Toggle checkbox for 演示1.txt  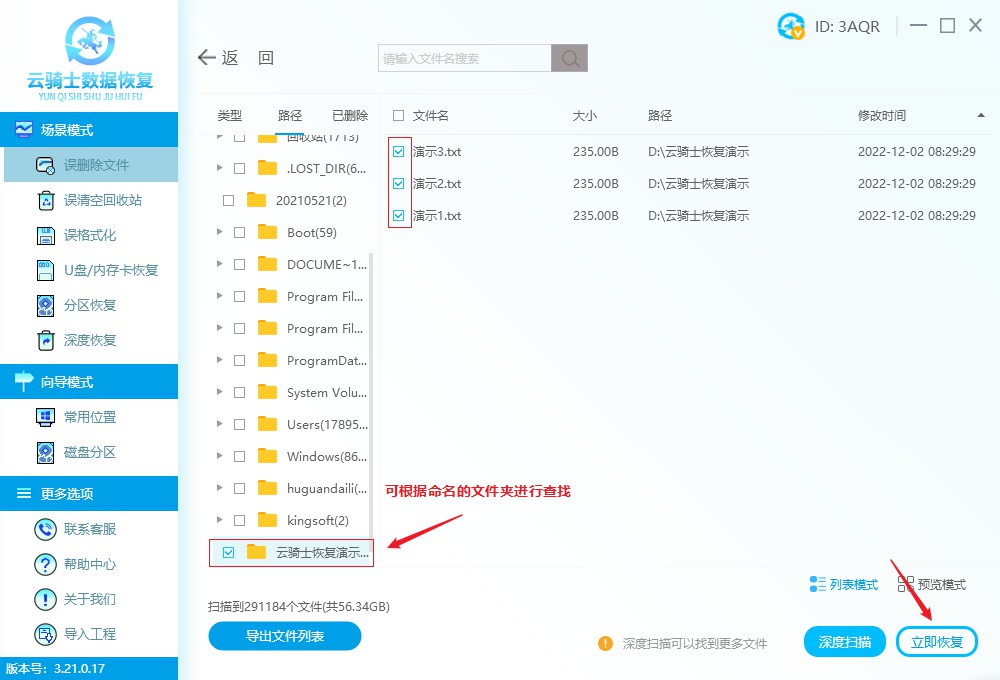(x=399, y=216)
